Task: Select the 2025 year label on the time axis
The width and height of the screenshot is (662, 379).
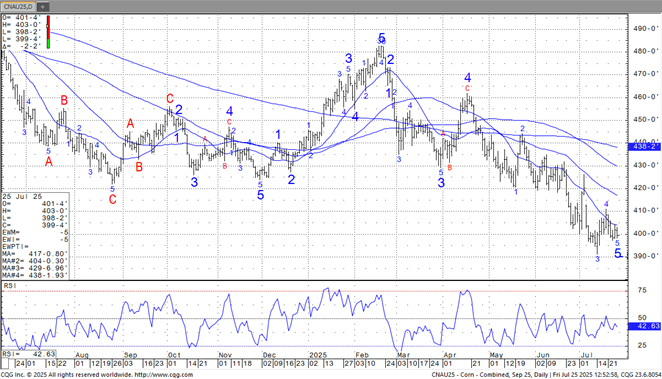Action: click(x=318, y=355)
